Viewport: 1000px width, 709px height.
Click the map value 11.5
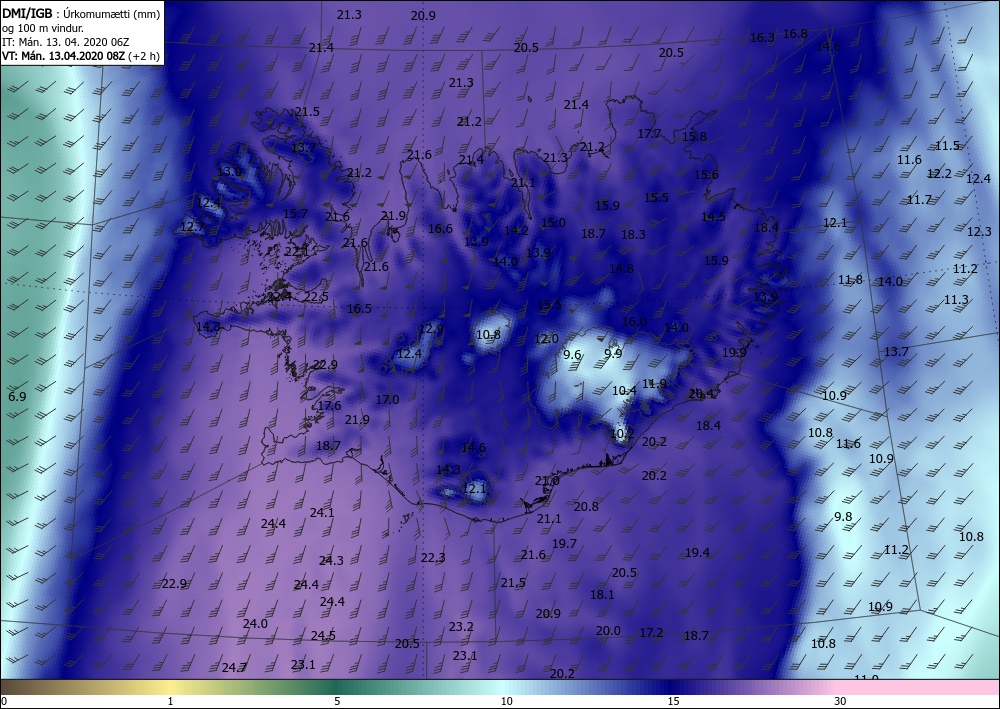tap(947, 146)
